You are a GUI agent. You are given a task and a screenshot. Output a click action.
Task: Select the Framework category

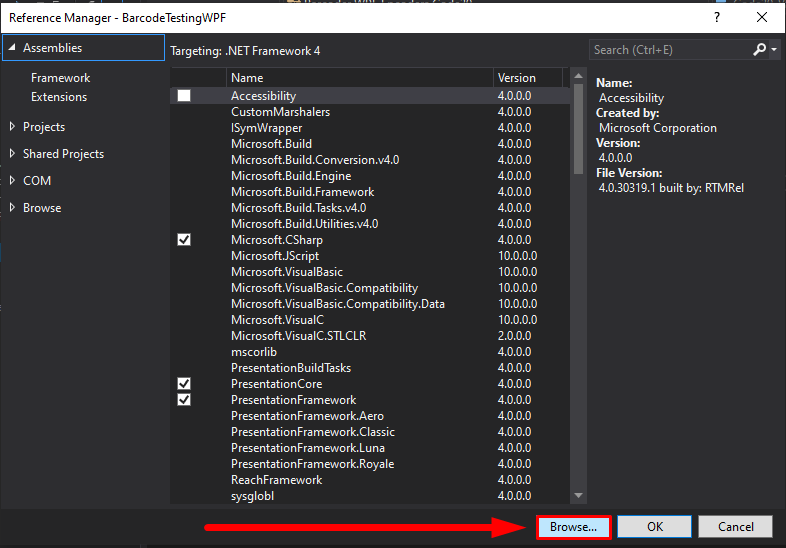[x=61, y=78]
